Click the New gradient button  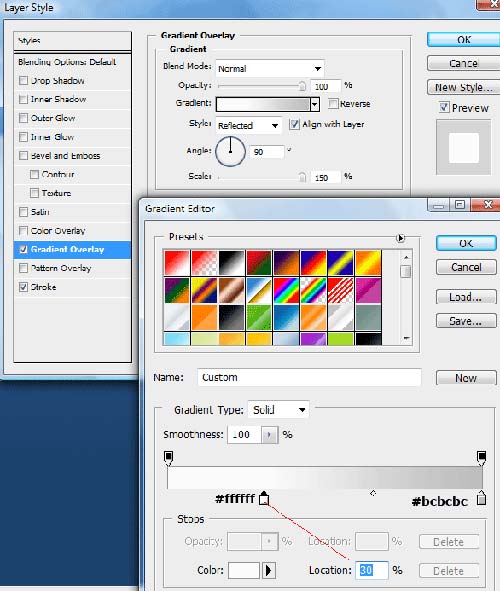pos(466,378)
